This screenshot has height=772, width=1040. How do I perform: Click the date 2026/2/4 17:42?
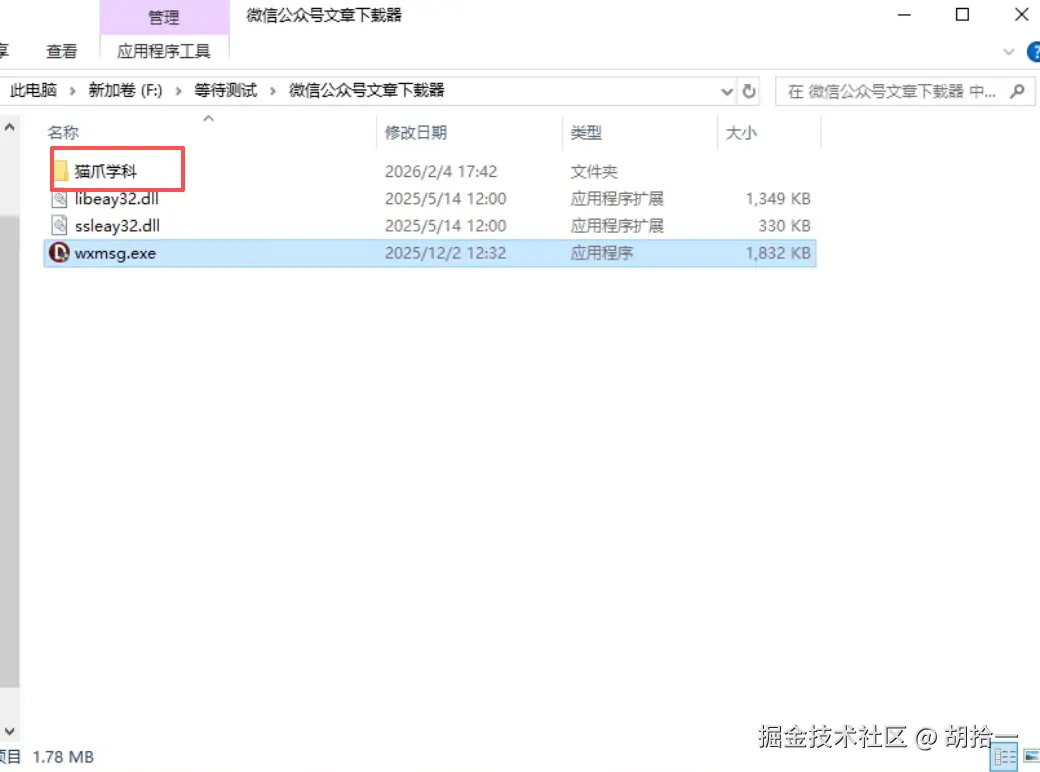click(x=441, y=171)
